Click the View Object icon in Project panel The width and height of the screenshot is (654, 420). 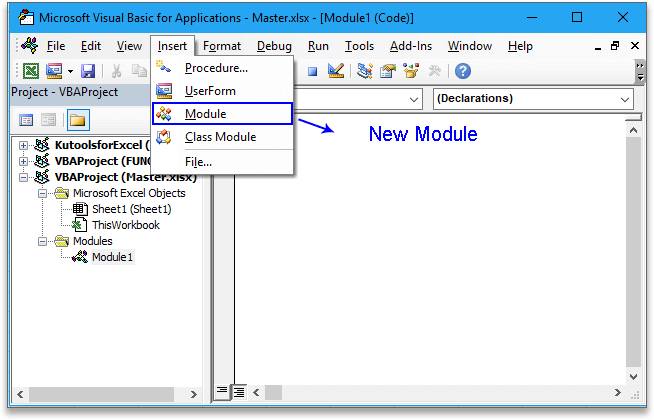[48, 121]
